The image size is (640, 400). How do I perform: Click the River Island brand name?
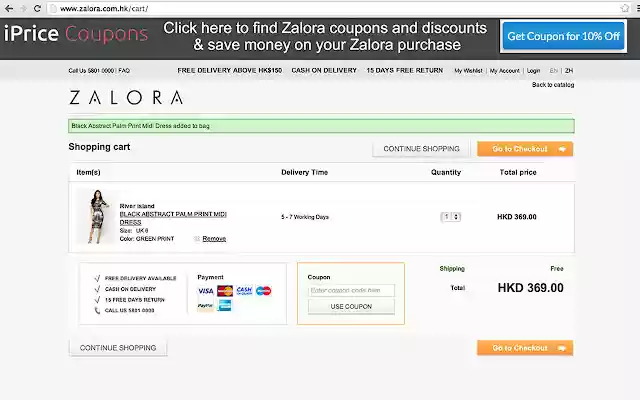[x=137, y=206]
